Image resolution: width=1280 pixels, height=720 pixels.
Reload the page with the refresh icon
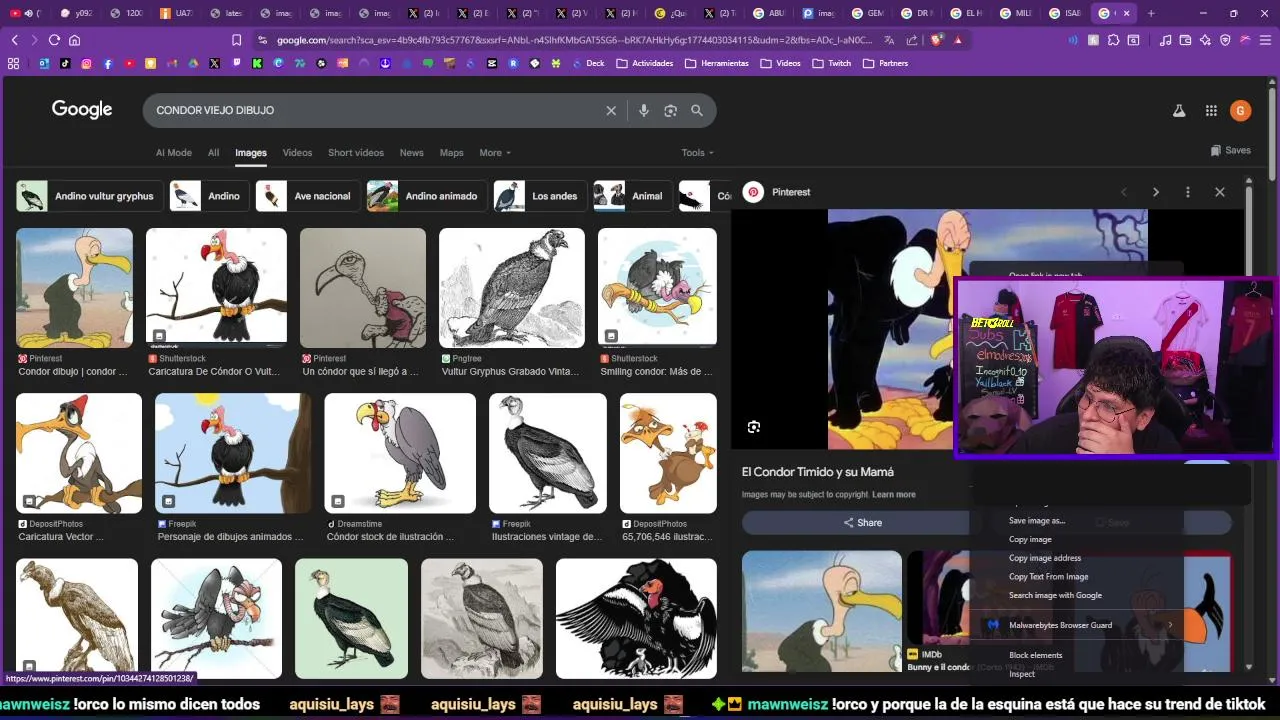tap(54, 40)
